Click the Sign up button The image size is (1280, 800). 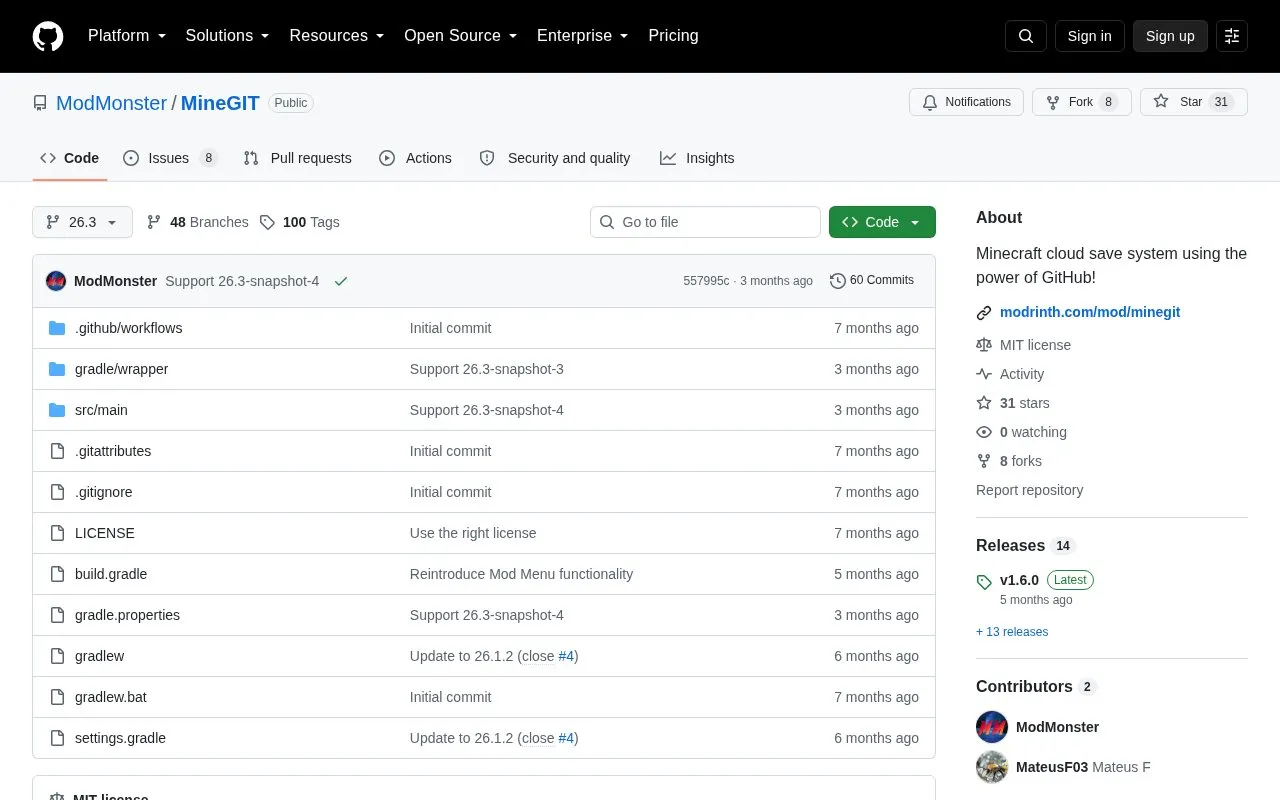pyautogui.click(x=1170, y=36)
